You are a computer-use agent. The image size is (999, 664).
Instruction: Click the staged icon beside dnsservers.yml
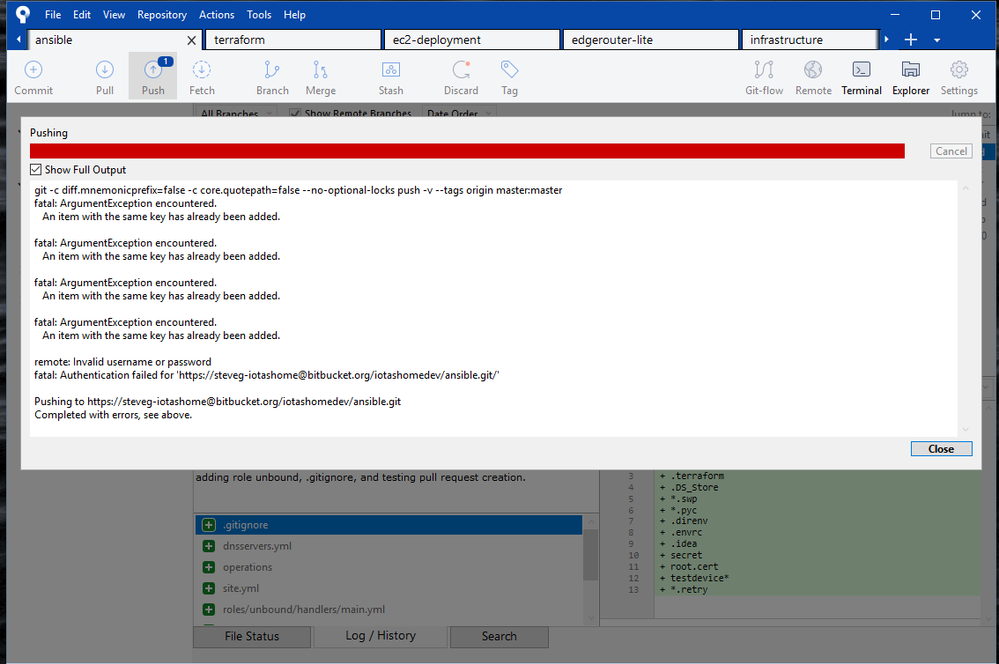pos(208,546)
